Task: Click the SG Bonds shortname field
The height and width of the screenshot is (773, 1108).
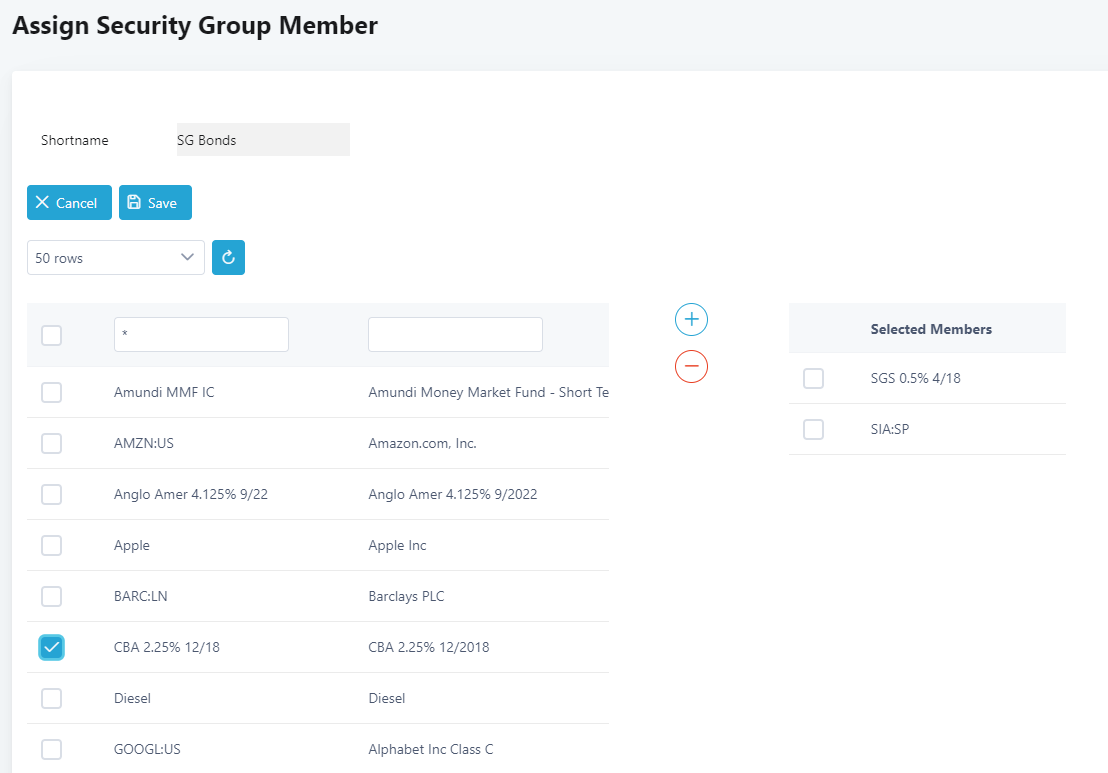Action: tap(262, 140)
